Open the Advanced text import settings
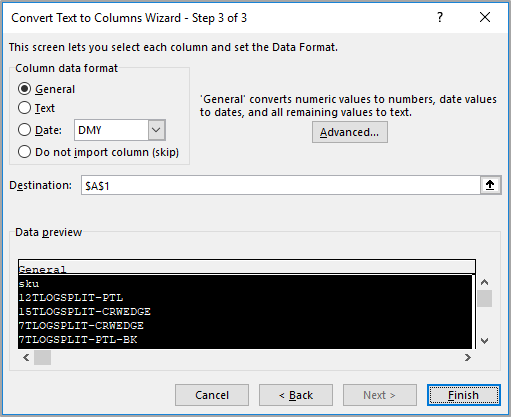511x417 pixels. pyautogui.click(x=350, y=132)
